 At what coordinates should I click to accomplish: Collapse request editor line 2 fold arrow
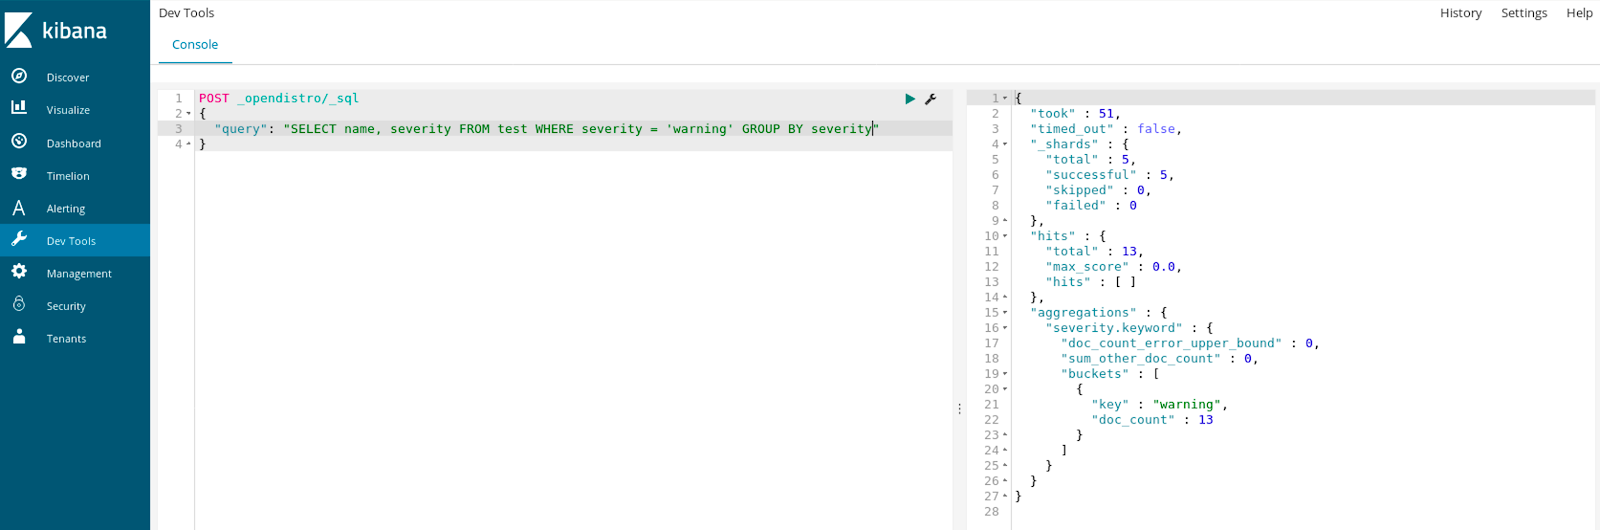tap(189, 114)
